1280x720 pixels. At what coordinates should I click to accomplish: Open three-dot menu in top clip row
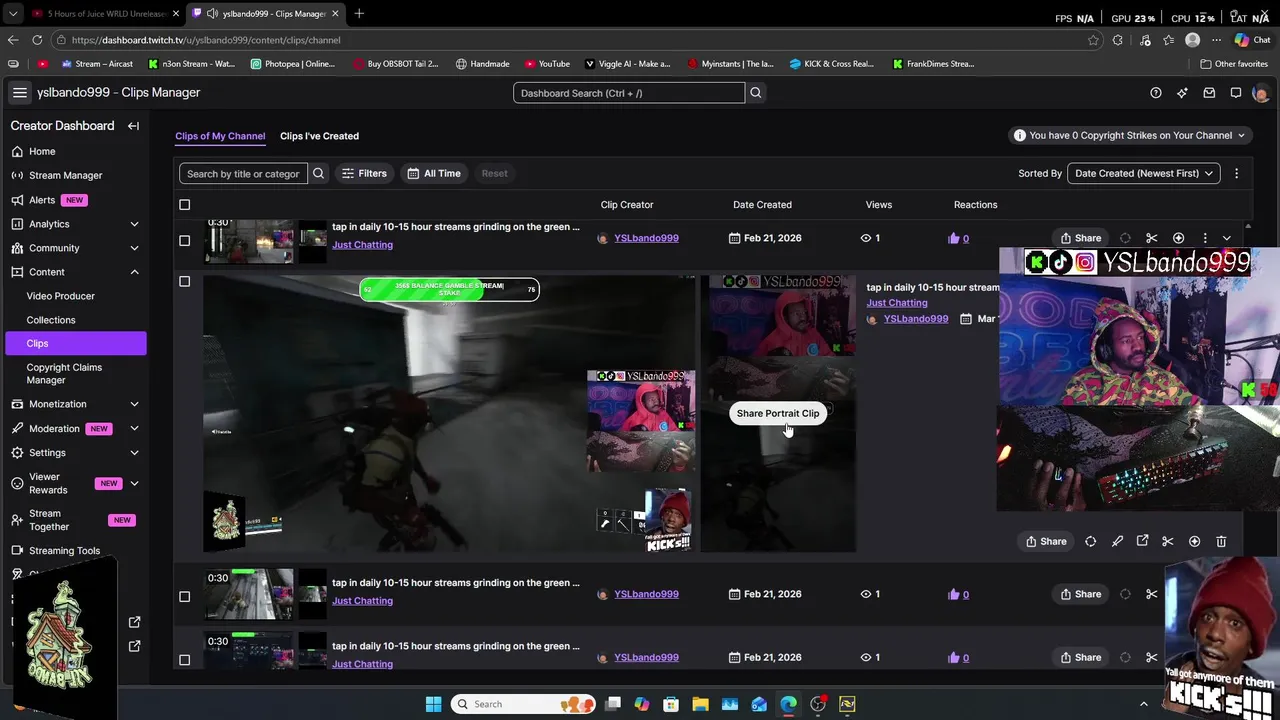pos(1205,238)
